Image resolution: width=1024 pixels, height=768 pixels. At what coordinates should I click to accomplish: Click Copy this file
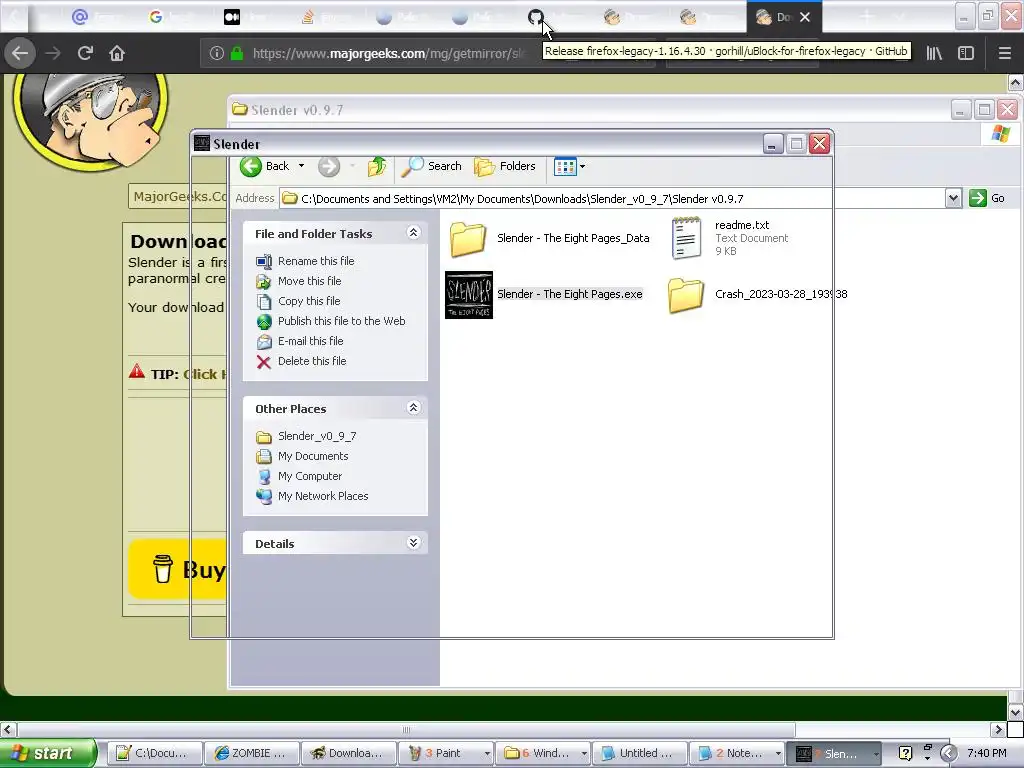coord(309,301)
